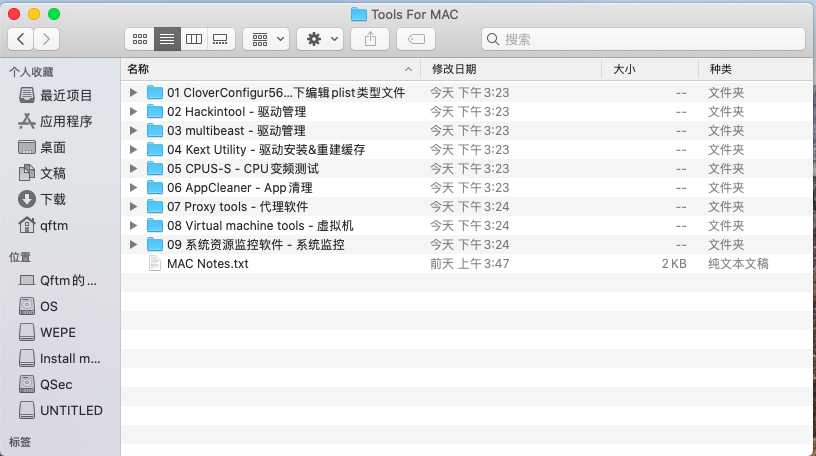
Task: Switch to gallery view
Action: (221, 39)
